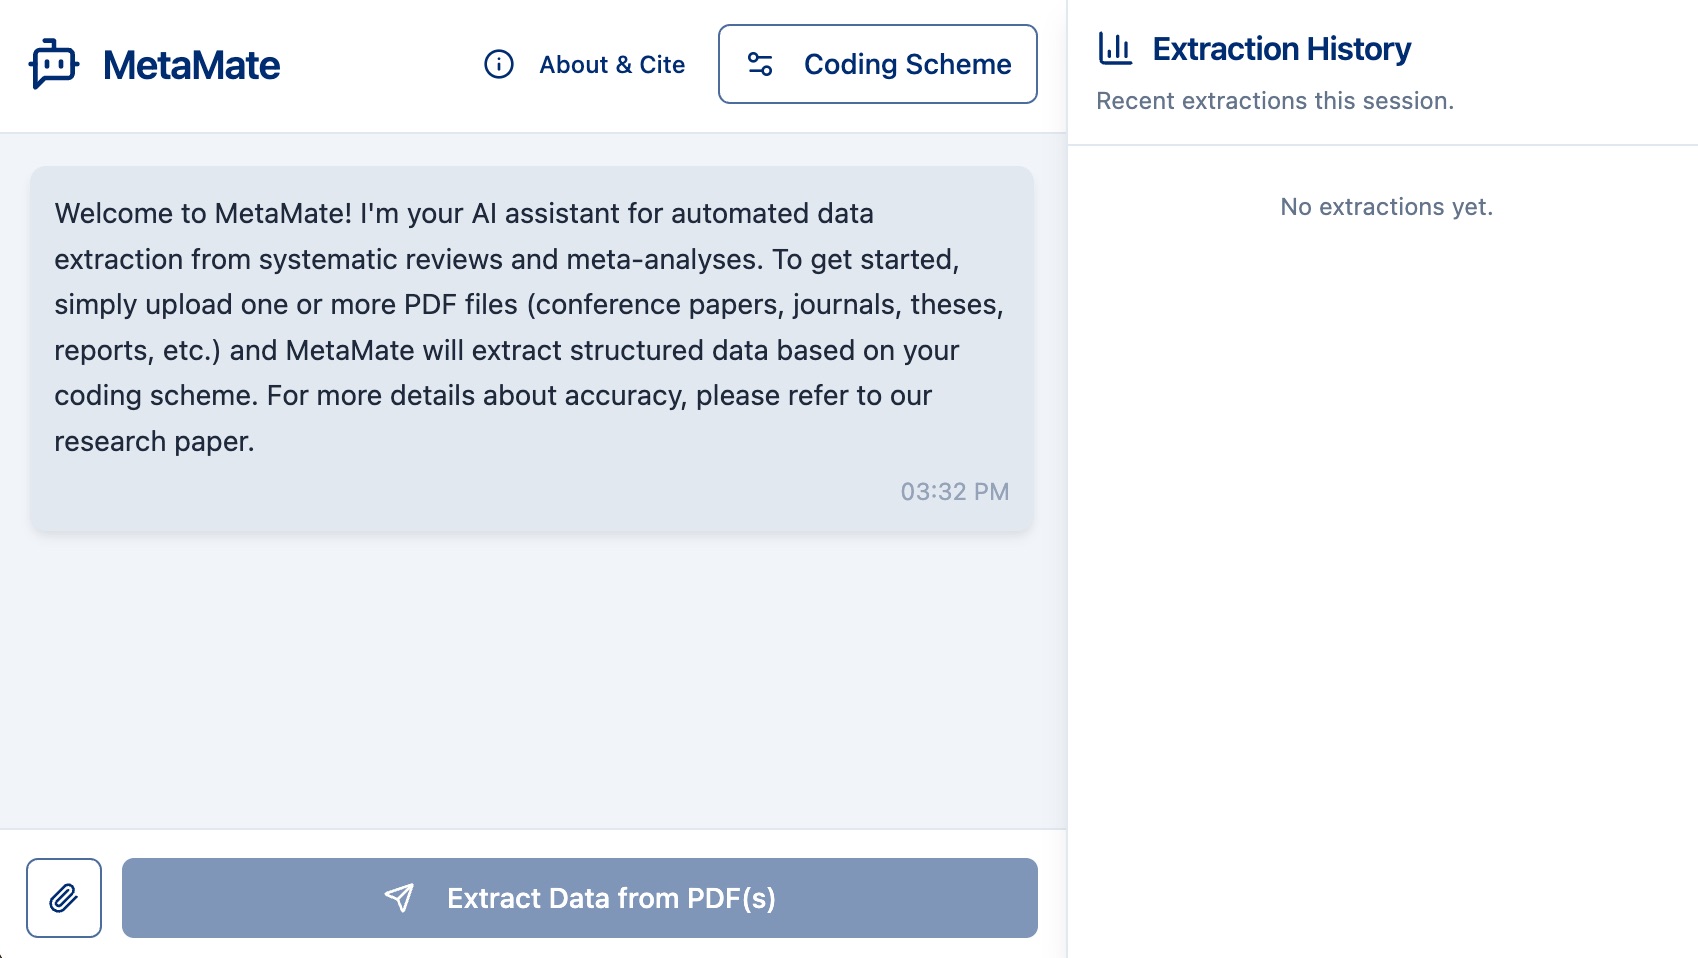
Task: Click the bar chart Extraction History icon
Action: point(1115,48)
